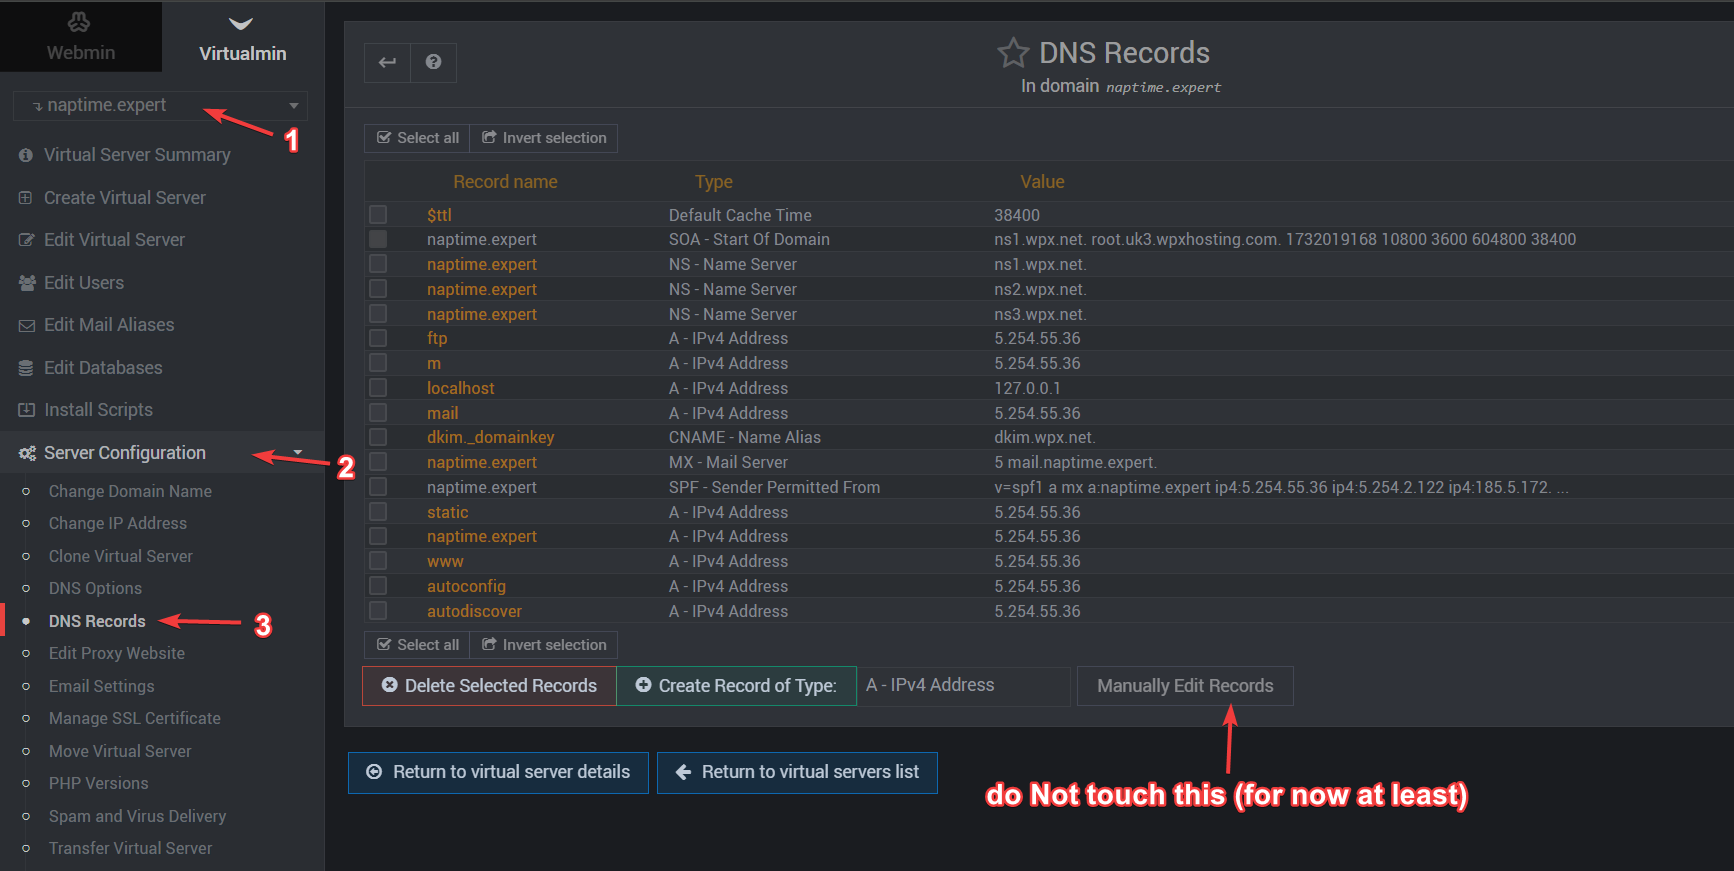Tick the checkbox for the www record
The height and width of the screenshot is (871, 1734).
click(378, 560)
